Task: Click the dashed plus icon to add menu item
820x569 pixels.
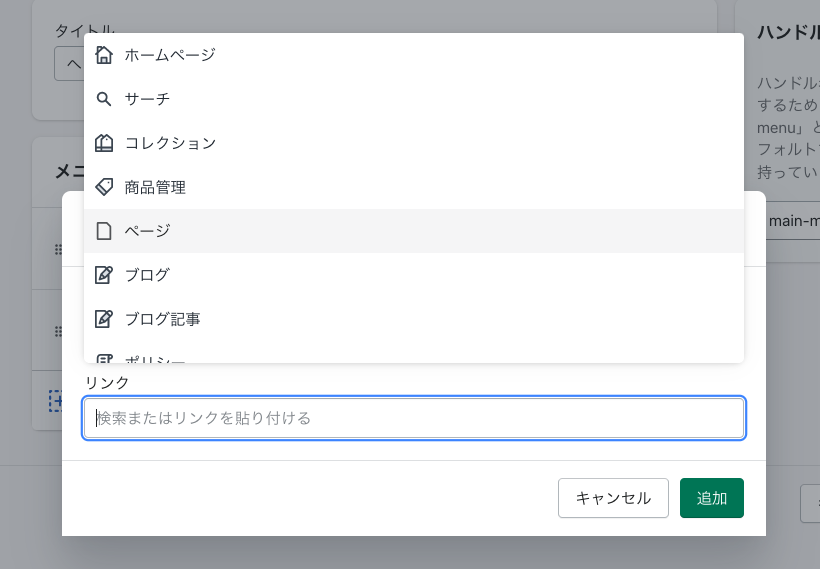Action: coord(56,401)
